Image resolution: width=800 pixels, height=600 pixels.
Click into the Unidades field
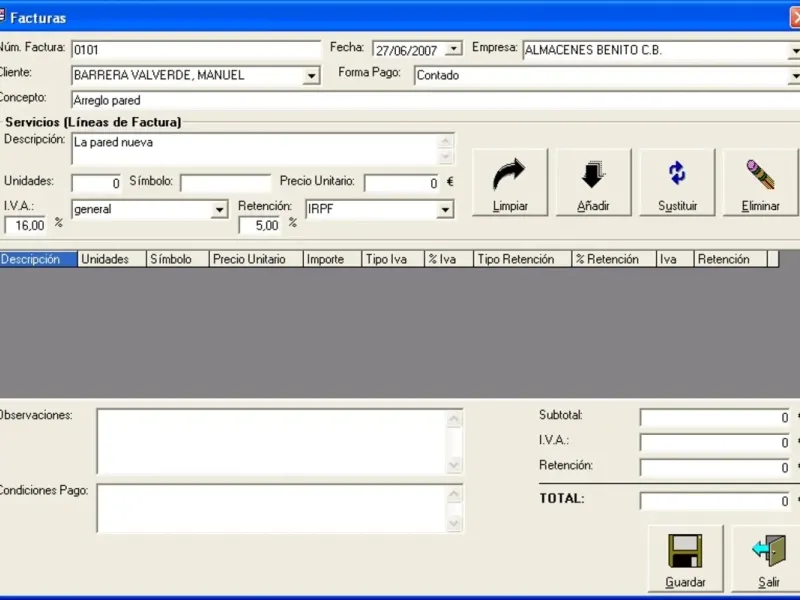point(96,183)
